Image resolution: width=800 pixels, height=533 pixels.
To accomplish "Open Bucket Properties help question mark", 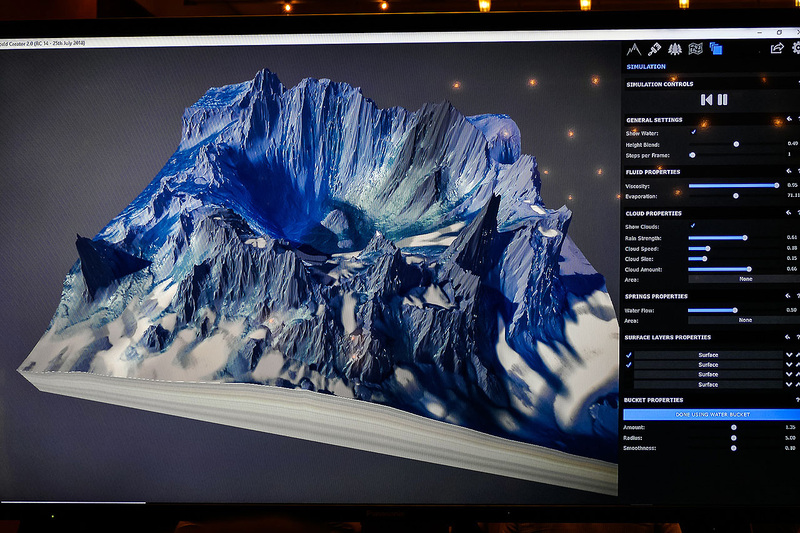I will (797, 400).
